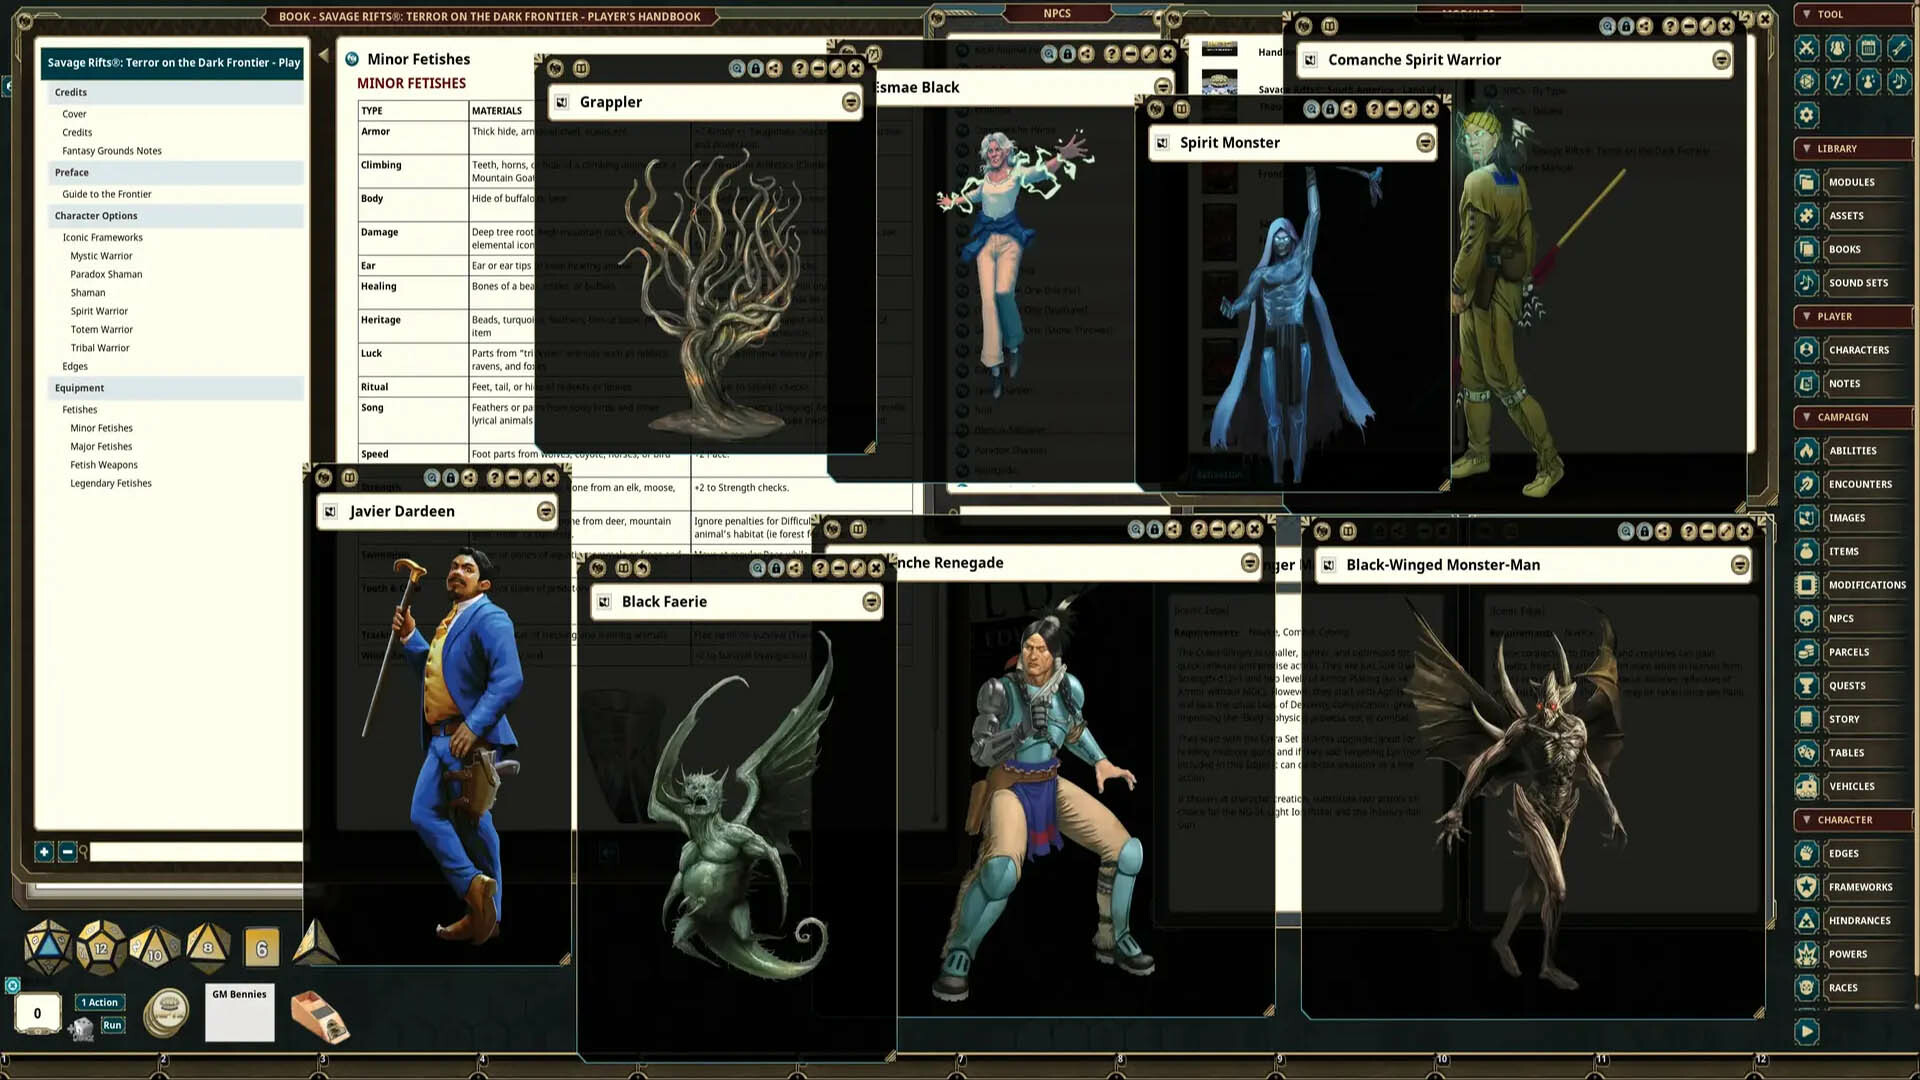The image size is (1920, 1080).
Task: Click the d12 die icon
Action: pyautogui.click(x=100, y=947)
